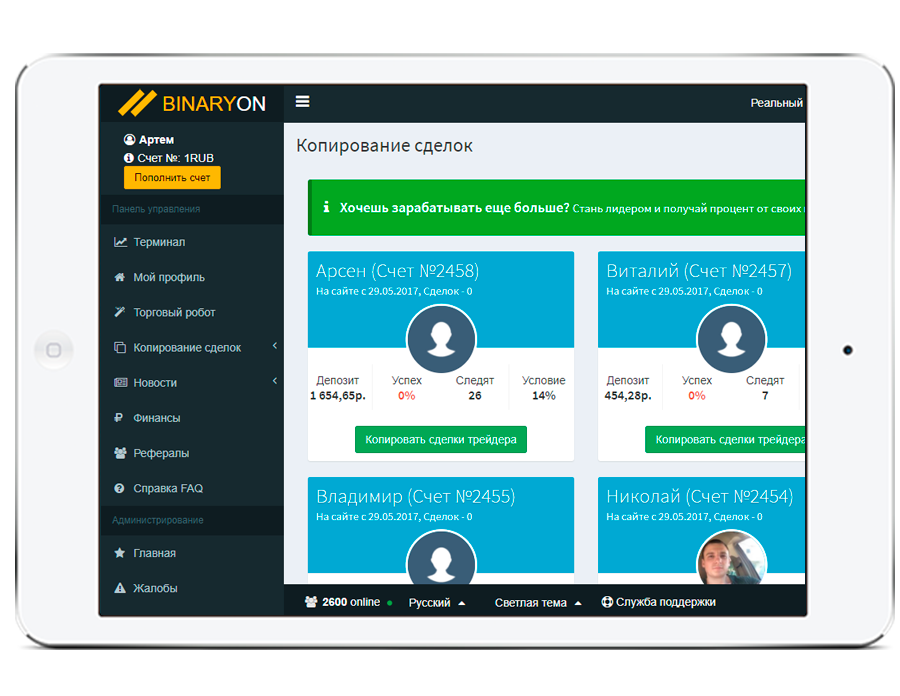Click Николай's profile photo
Screen dimensions: 900x696
[731, 560]
